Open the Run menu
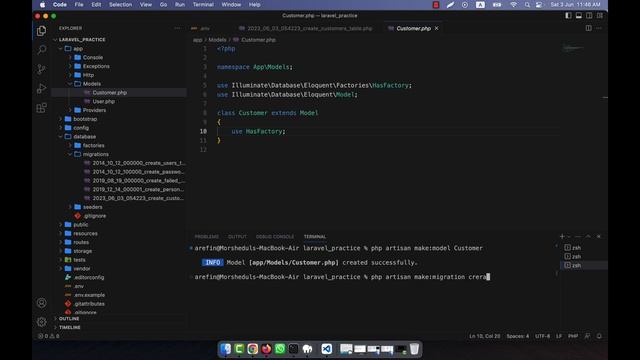Viewport: 640px width, 360px height. [180, 4]
